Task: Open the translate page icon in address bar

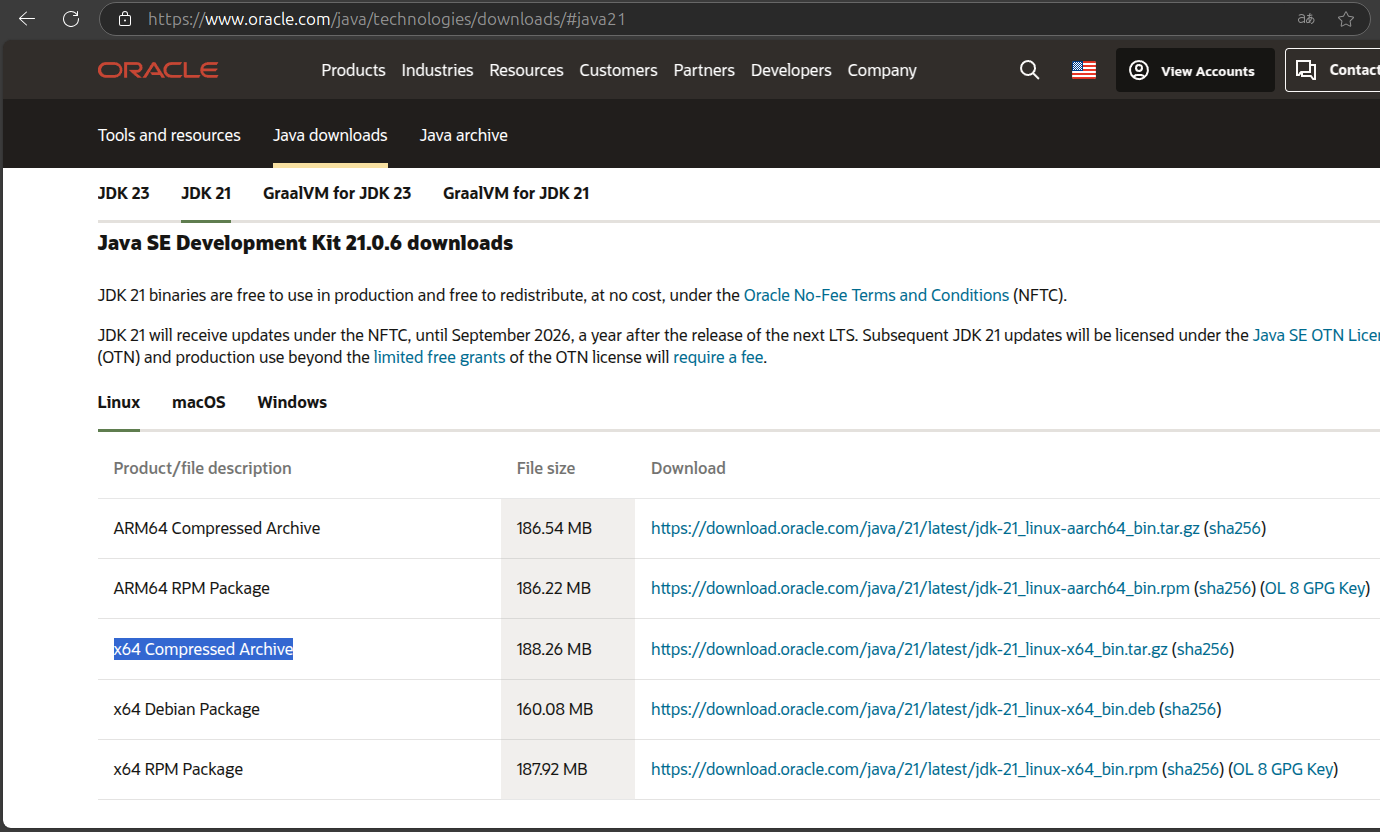Action: (x=1306, y=19)
